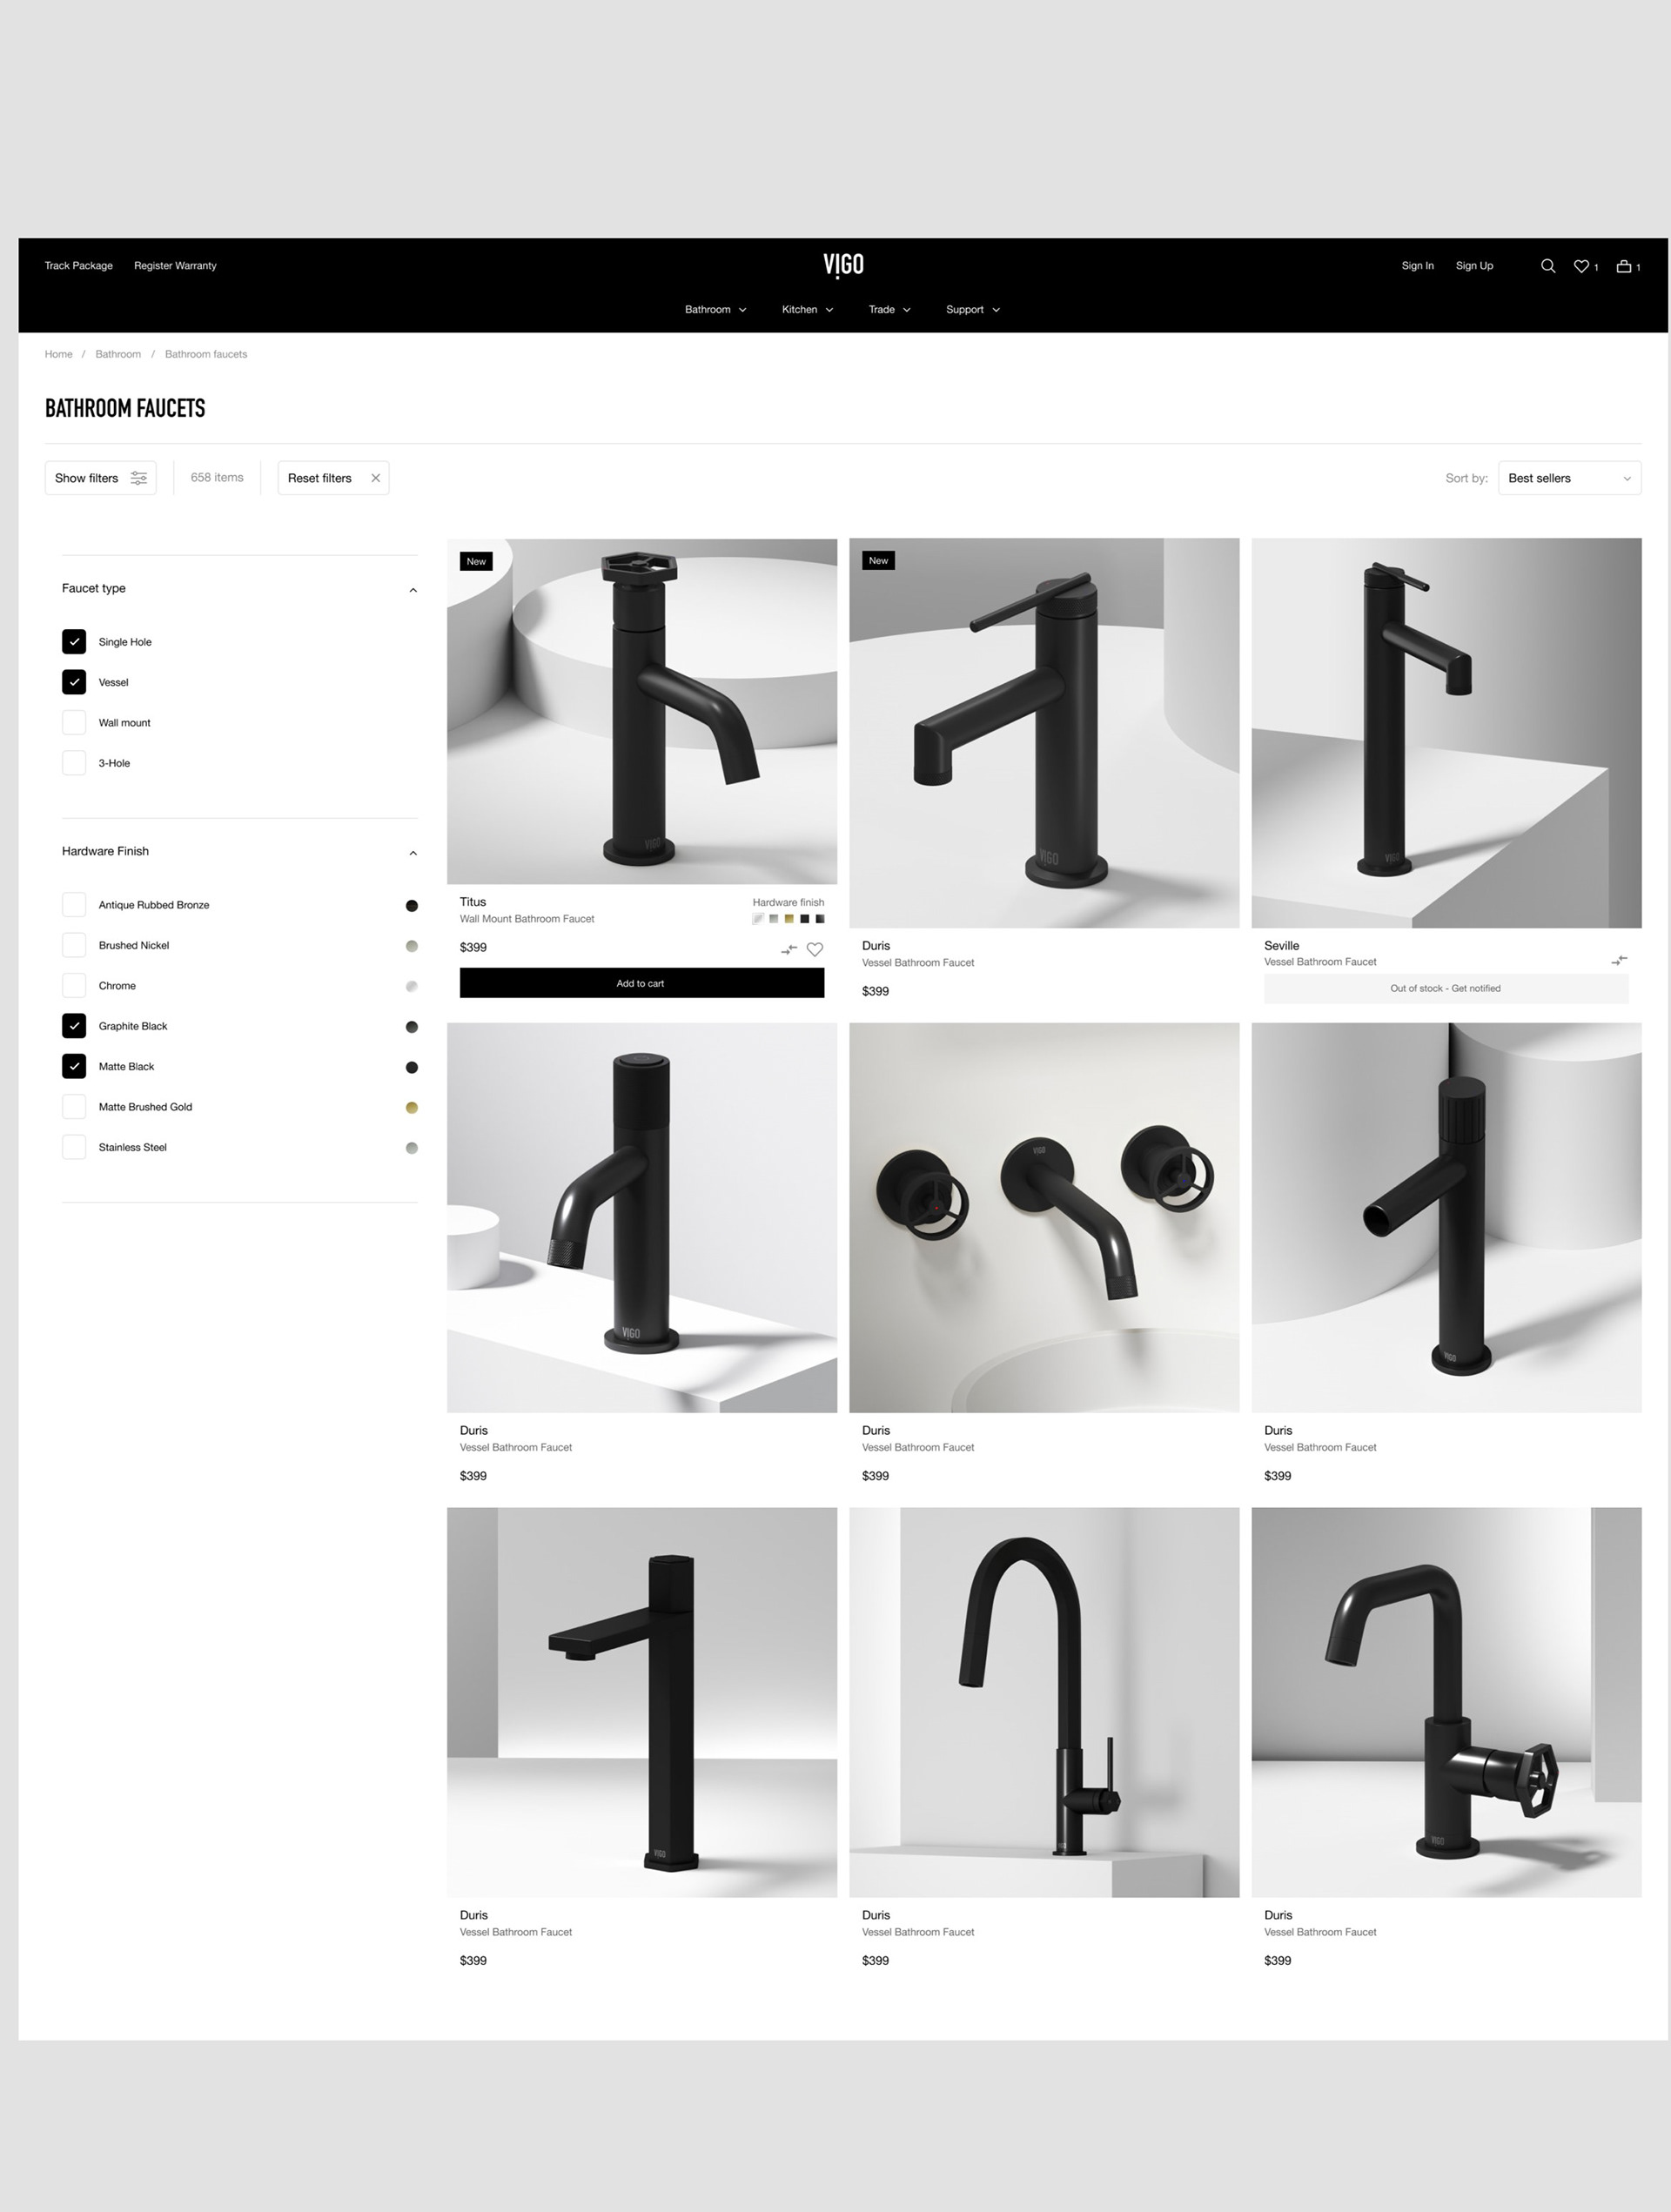Open the shopping cart icon
Screen dimensions: 1671x2212
[x=1624, y=266]
